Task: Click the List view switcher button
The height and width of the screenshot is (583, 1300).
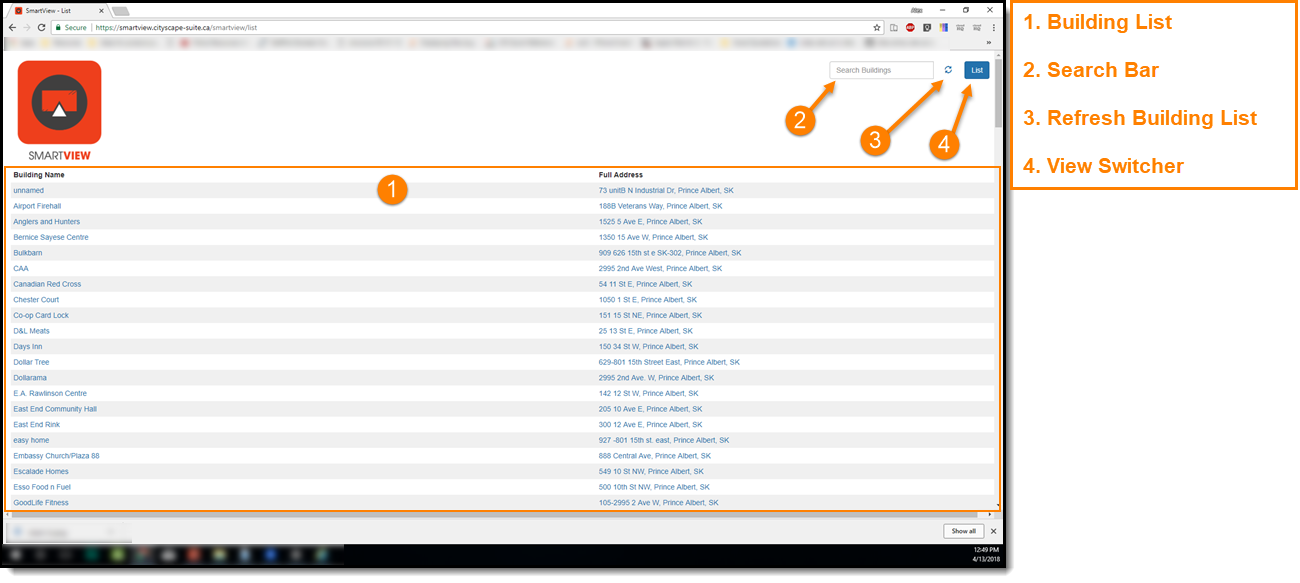Action: tap(976, 70)
